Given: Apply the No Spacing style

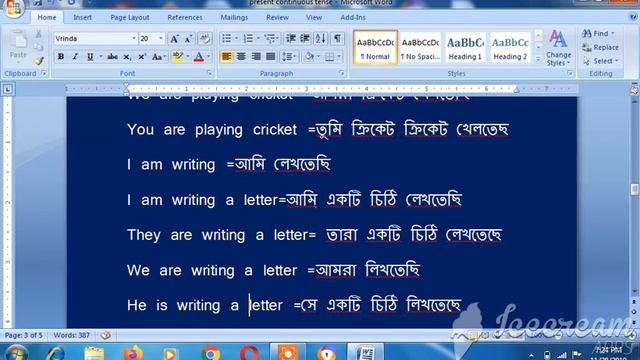Looking at the screenshot, I should coord(420,47).
